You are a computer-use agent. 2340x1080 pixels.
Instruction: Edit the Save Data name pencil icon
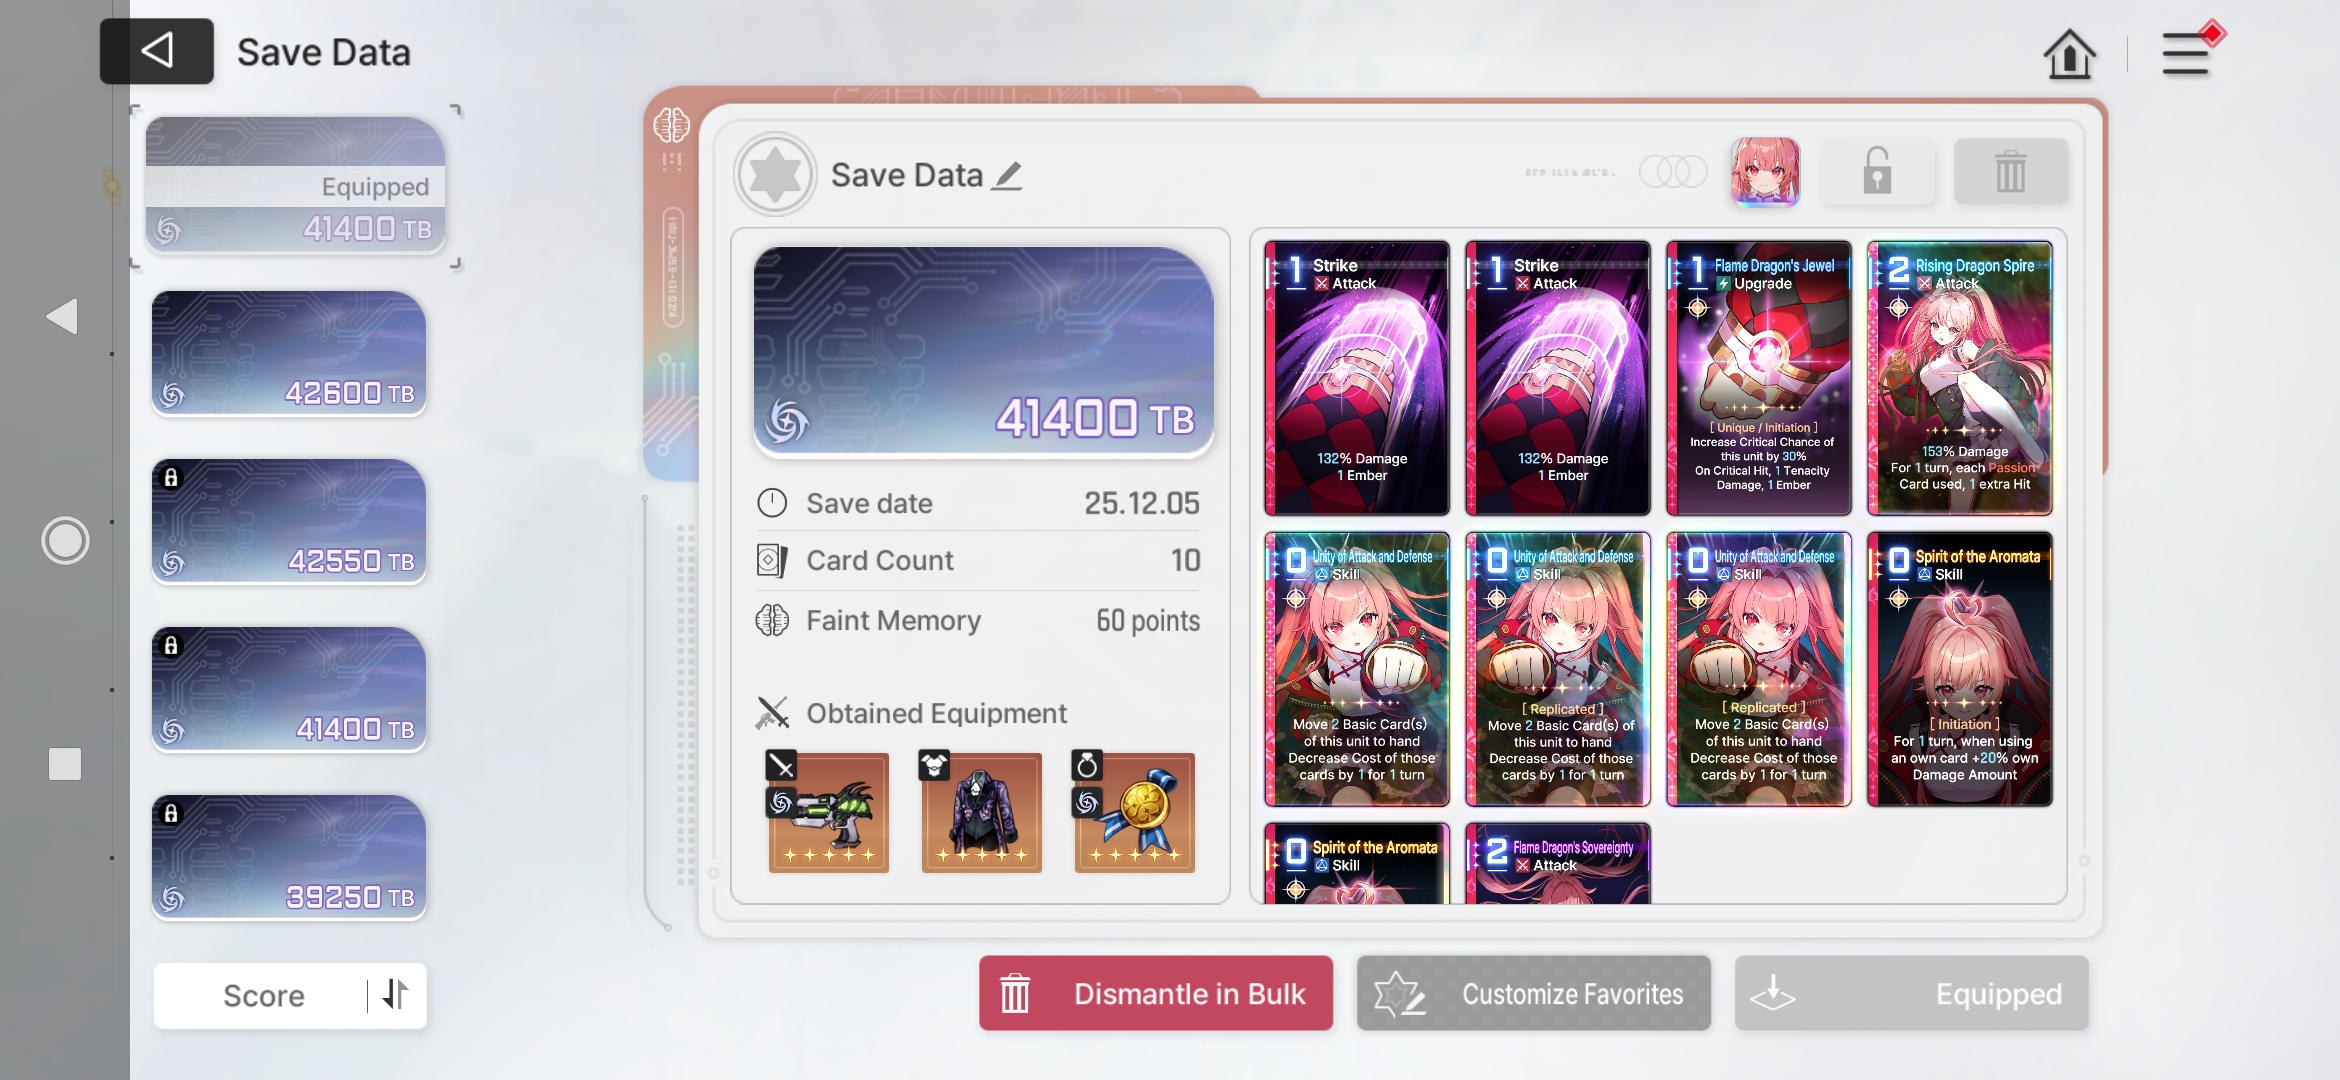coord(1007,176)
